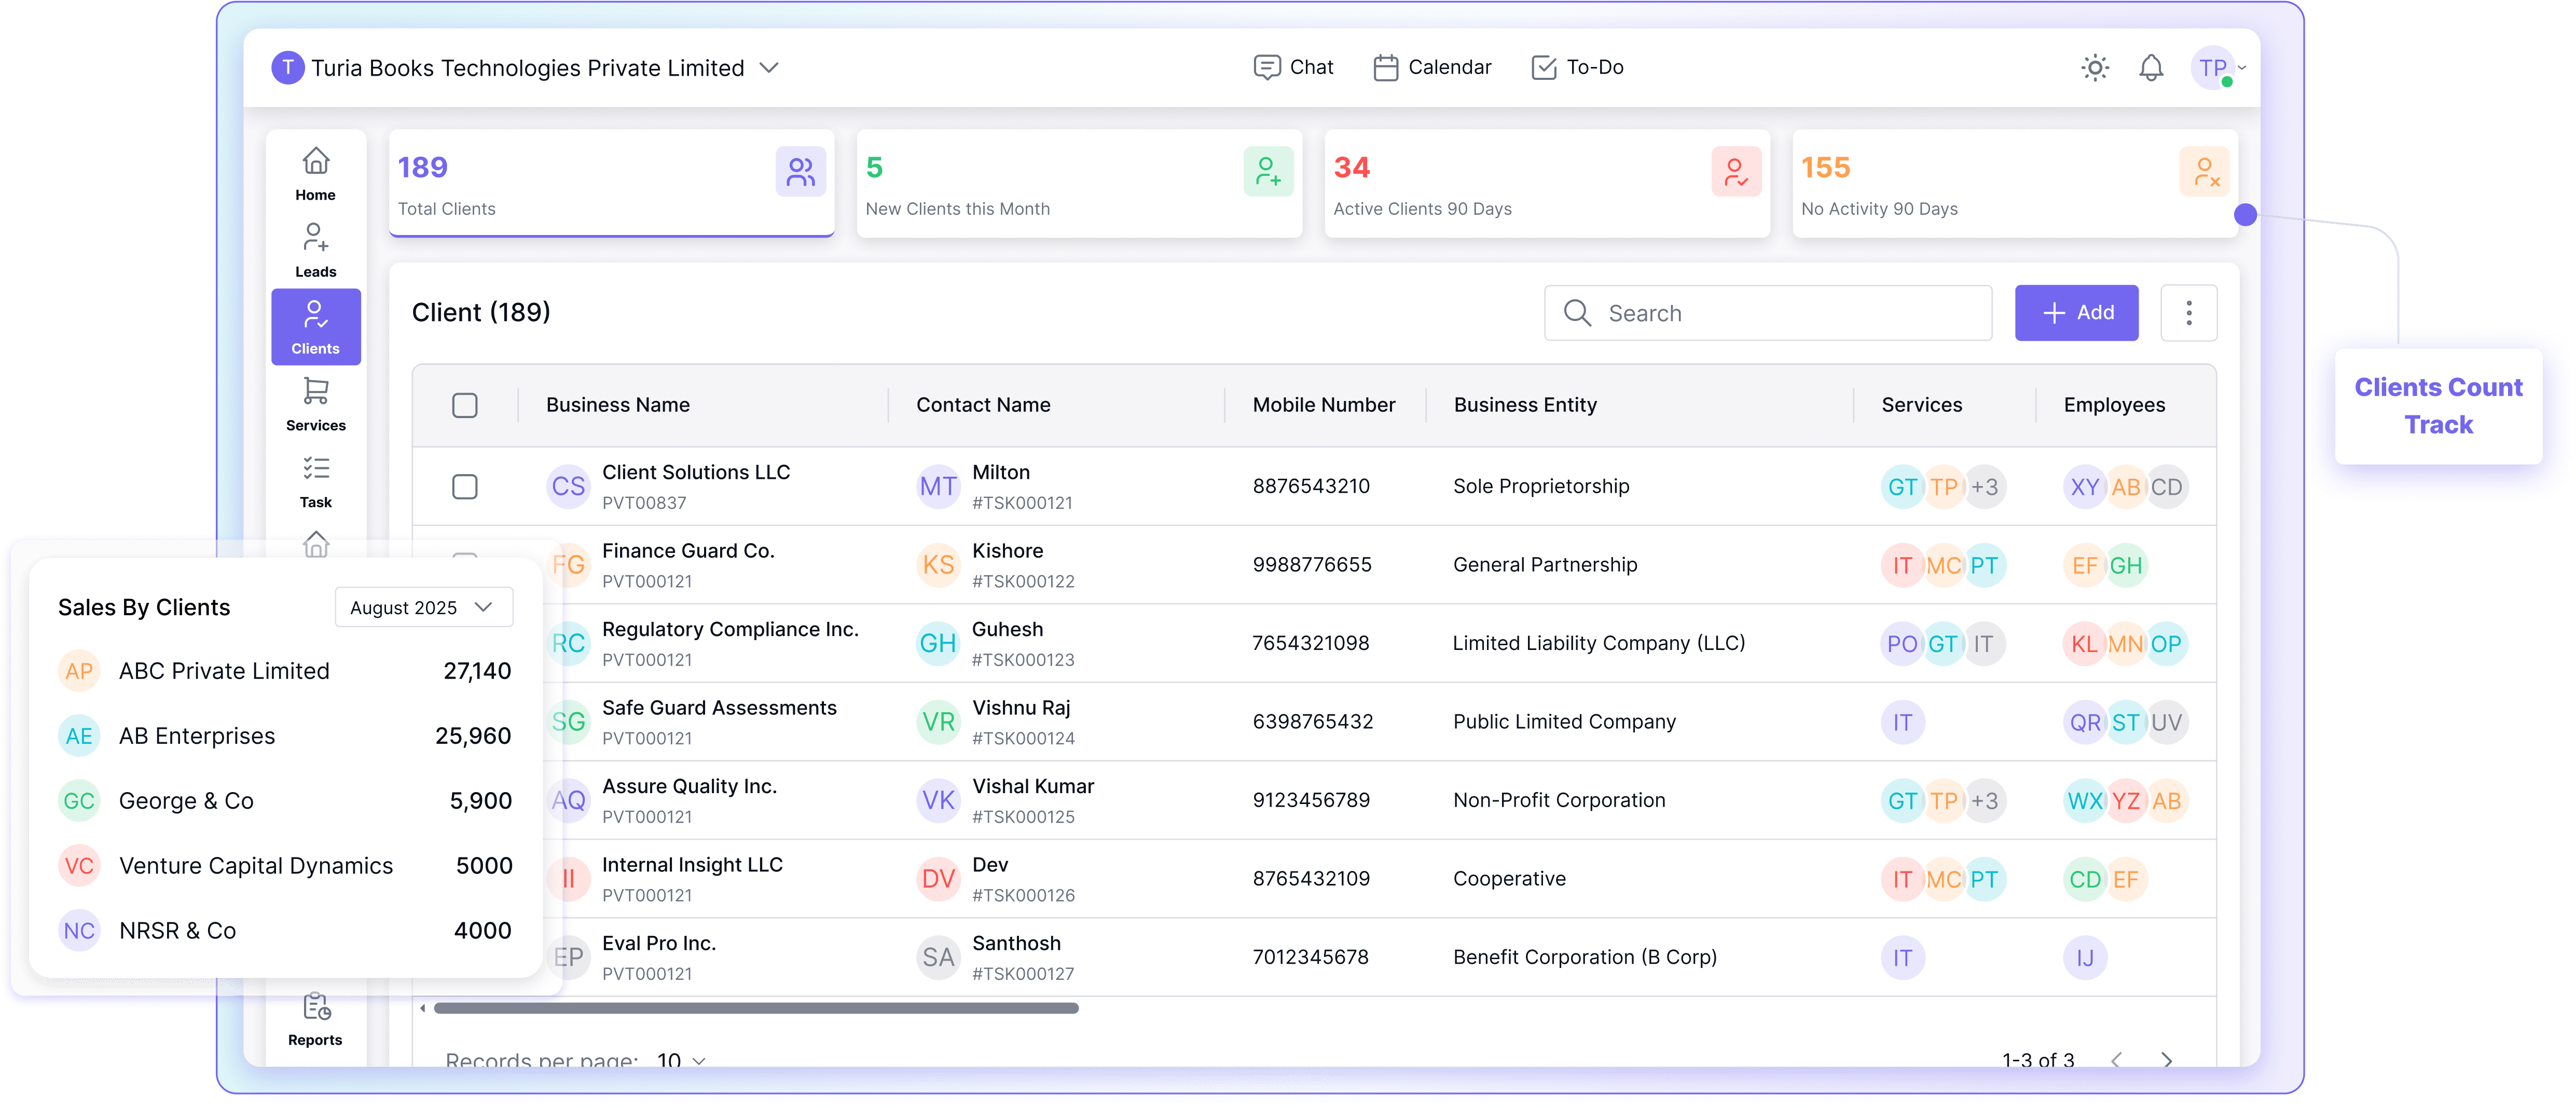Open Task in the sidebar

click(x=315, y=481)
